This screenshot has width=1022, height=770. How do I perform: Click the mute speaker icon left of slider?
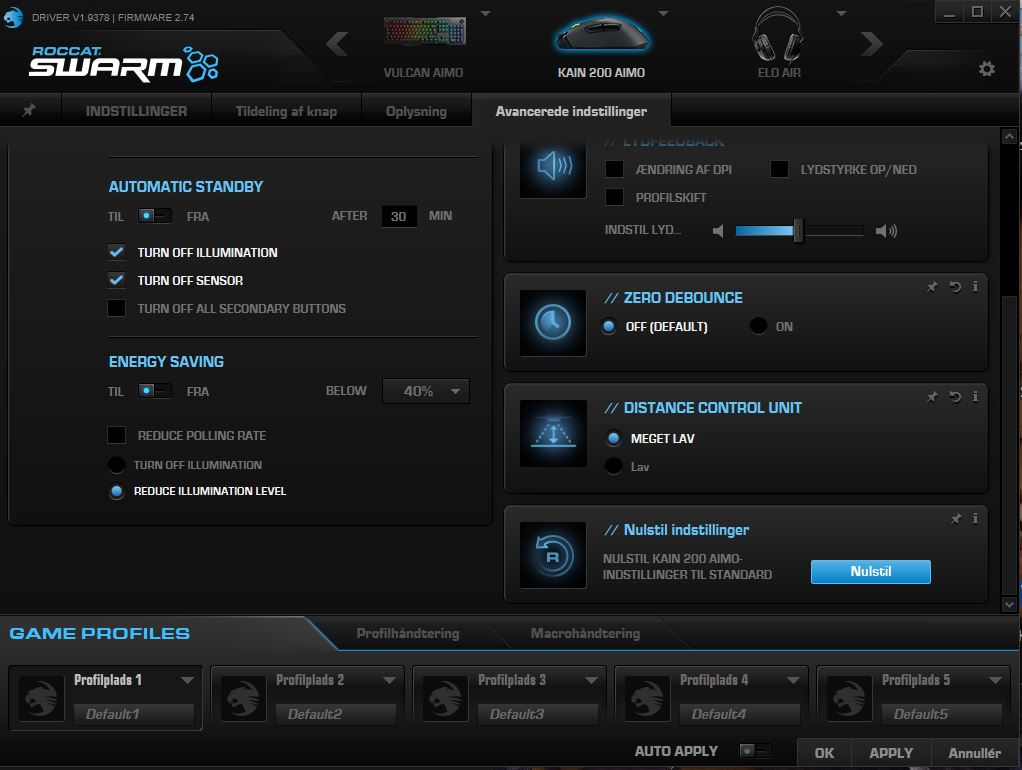tap(718, 231)
